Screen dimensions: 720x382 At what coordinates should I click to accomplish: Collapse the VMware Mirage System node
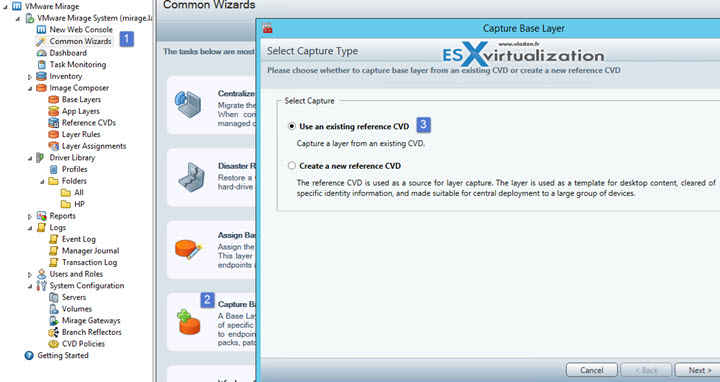click(x=17, y=18)
